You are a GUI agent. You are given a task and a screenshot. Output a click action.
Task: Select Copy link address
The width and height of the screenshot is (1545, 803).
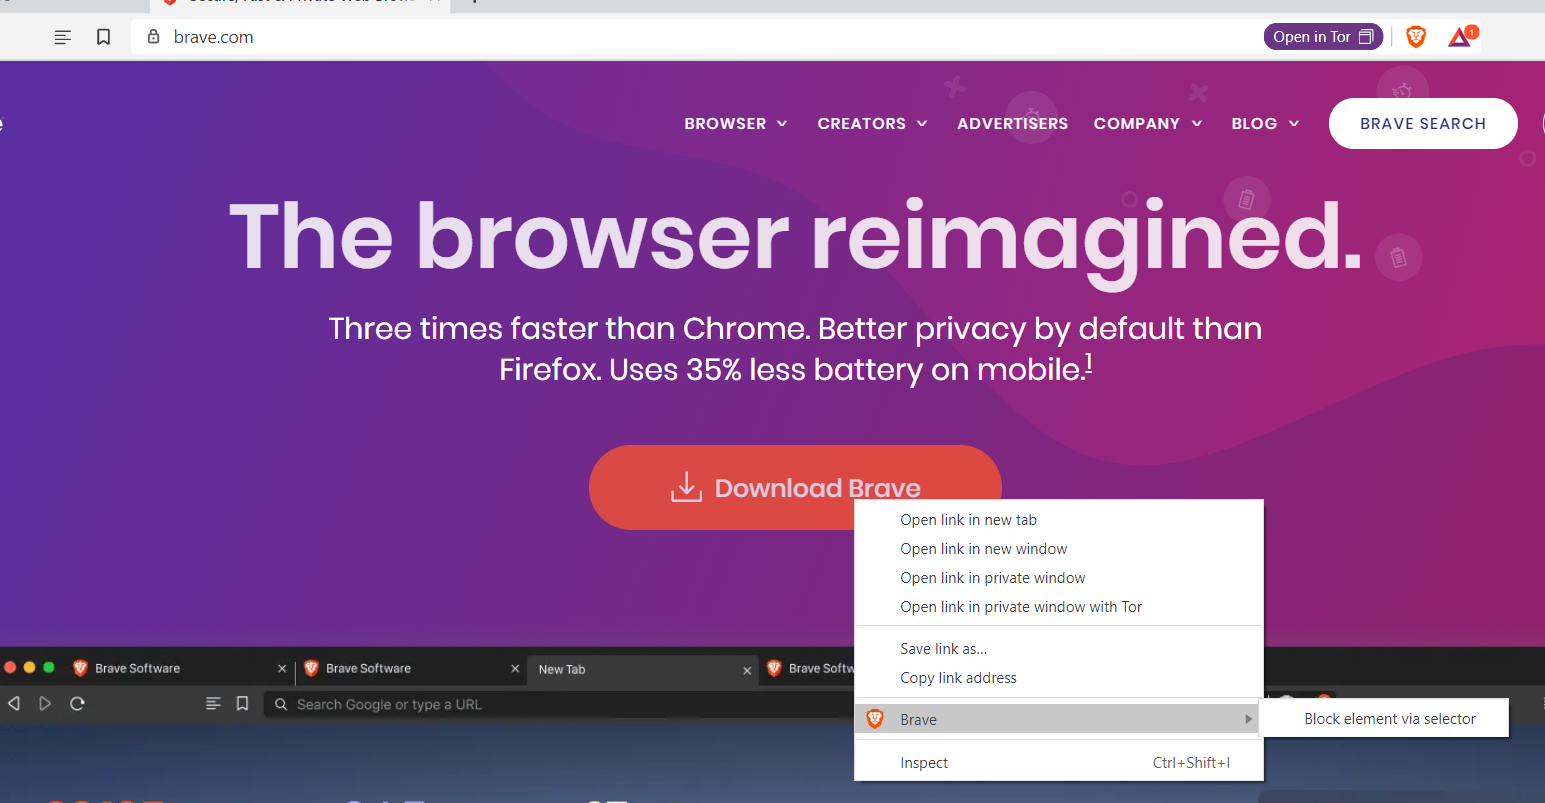click(1059, 678)
